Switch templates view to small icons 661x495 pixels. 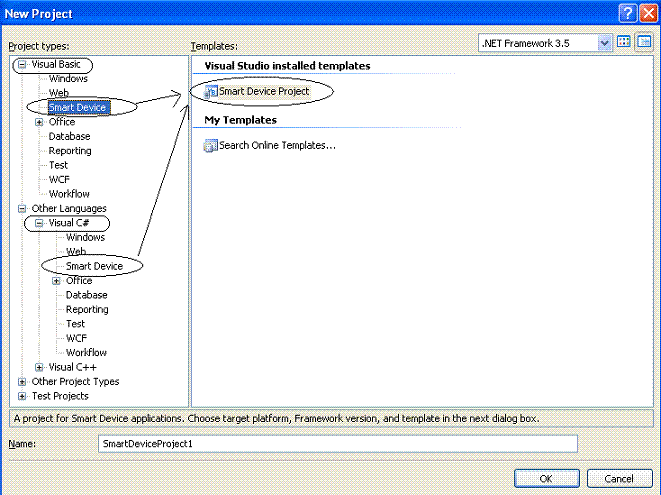point(644,42)
